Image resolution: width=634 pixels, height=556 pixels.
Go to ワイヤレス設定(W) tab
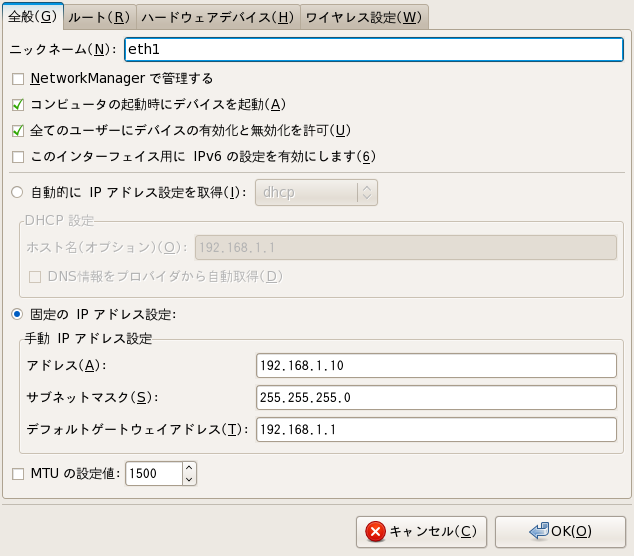pyautogui.click(x=364, y=17)
